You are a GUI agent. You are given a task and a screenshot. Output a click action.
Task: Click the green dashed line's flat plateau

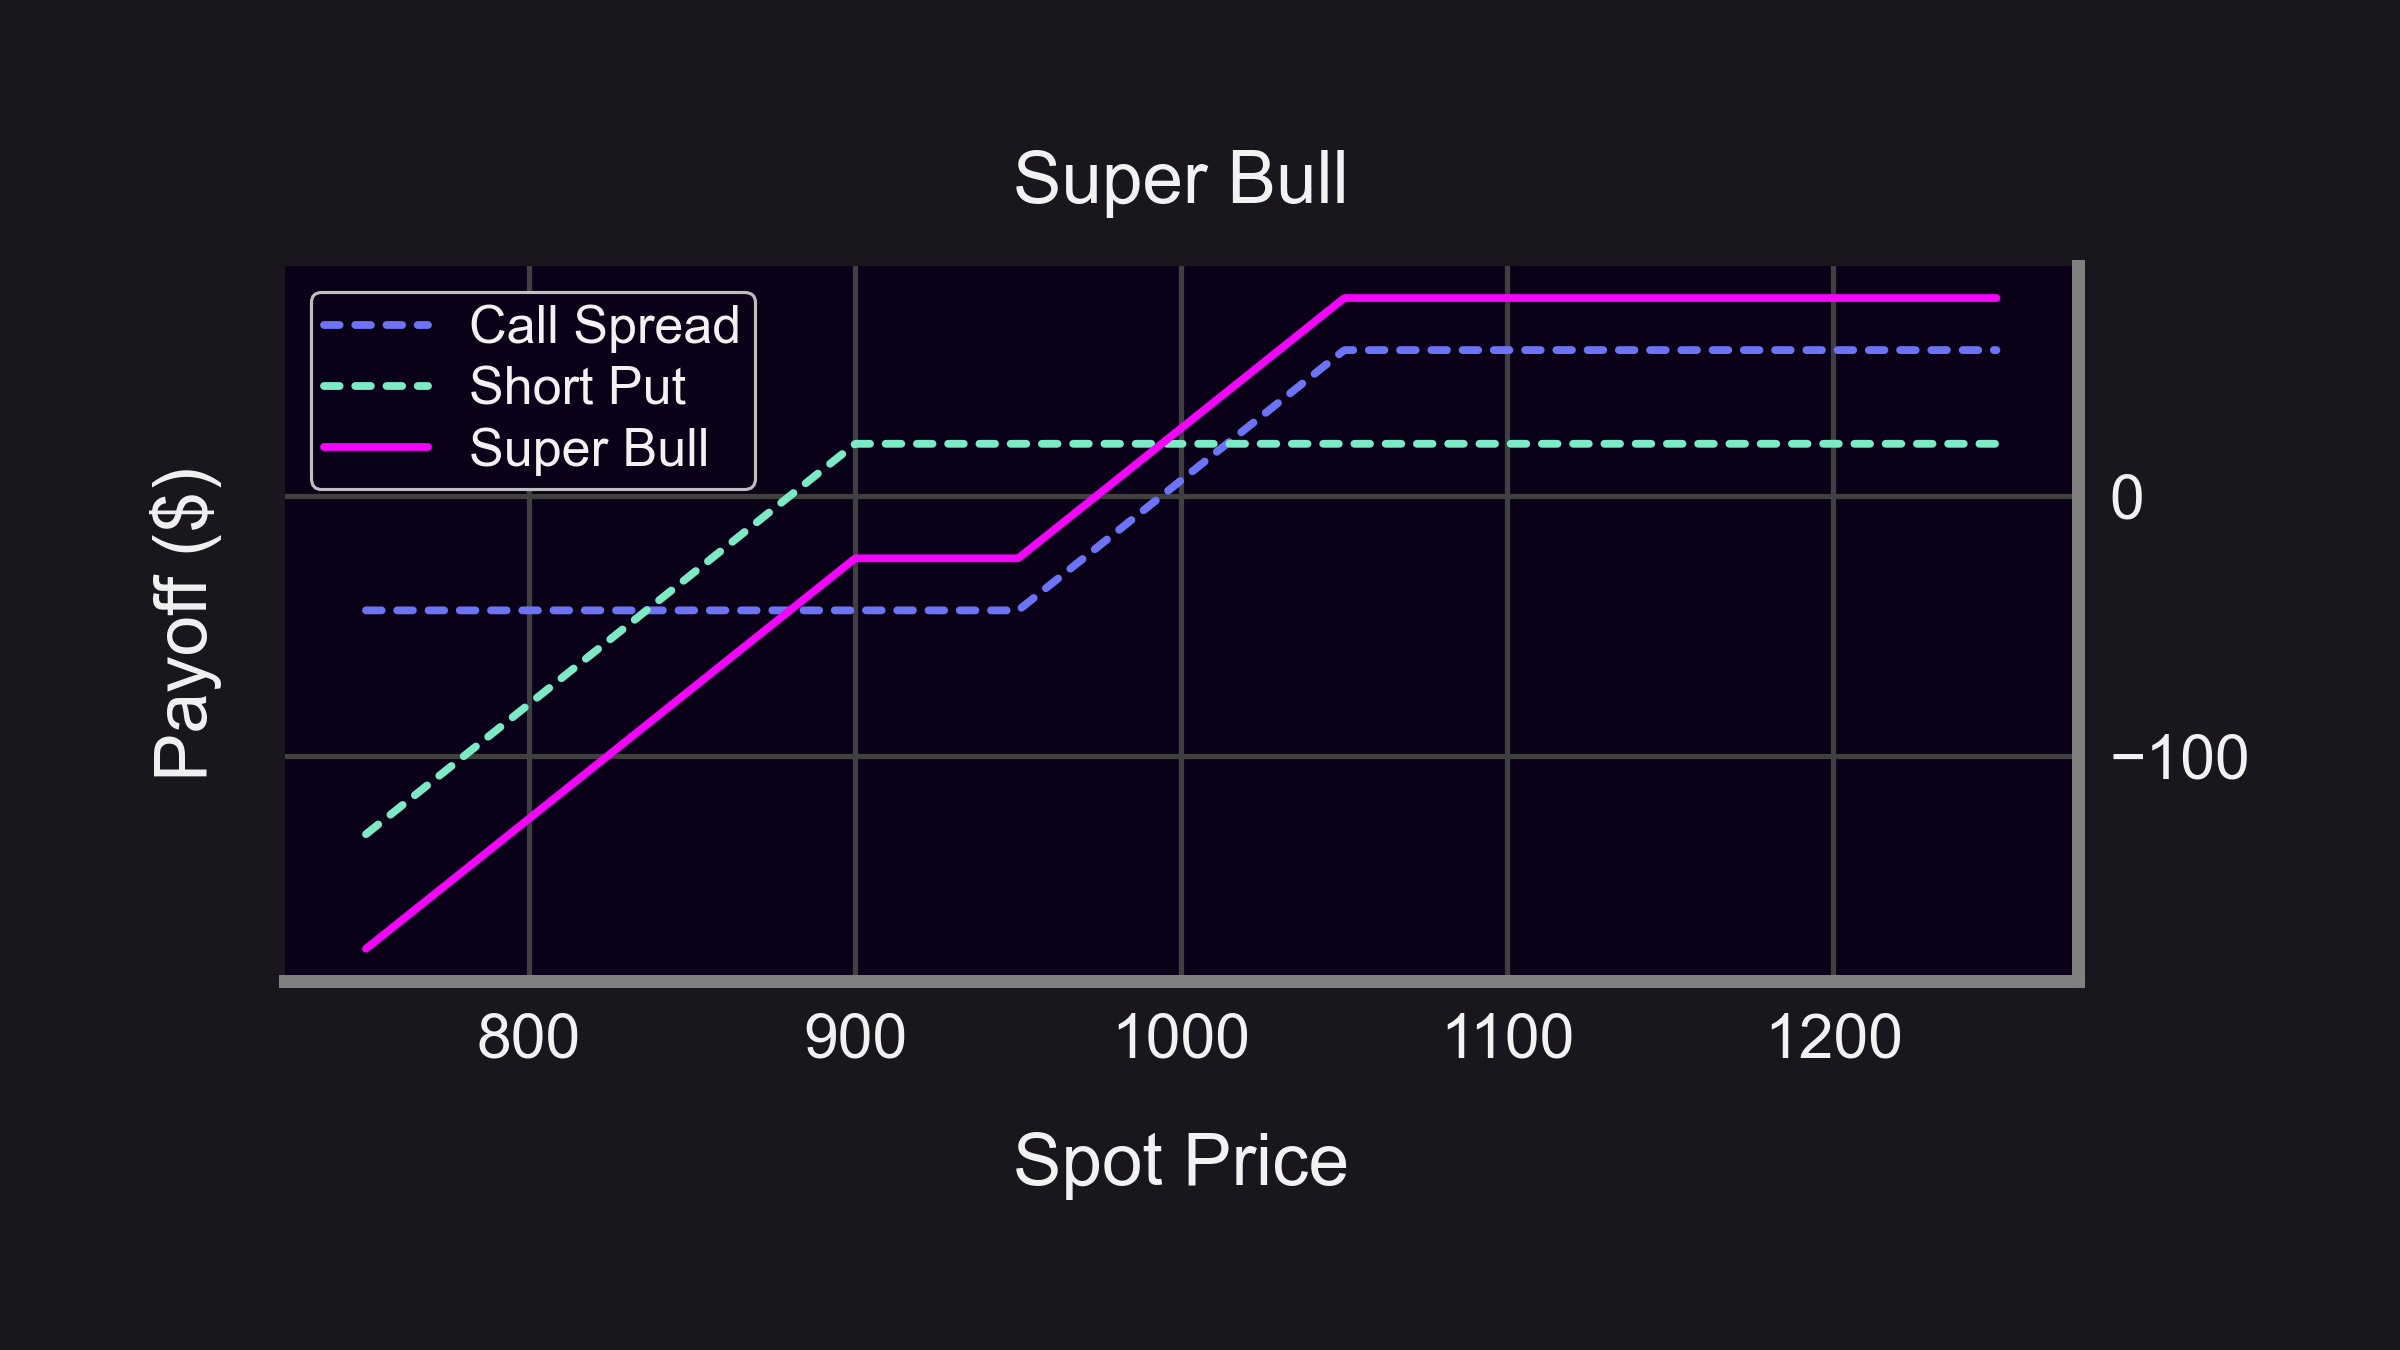click(x=1500, y=443)
